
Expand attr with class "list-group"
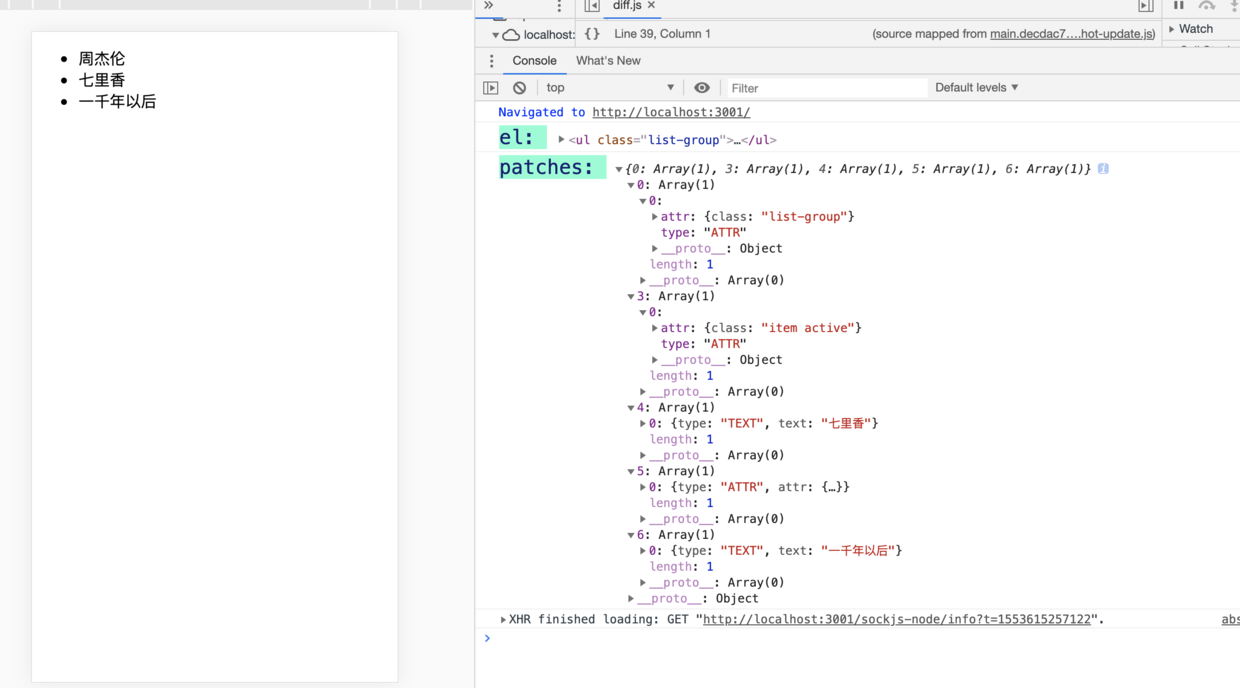(x=655, y=217)
